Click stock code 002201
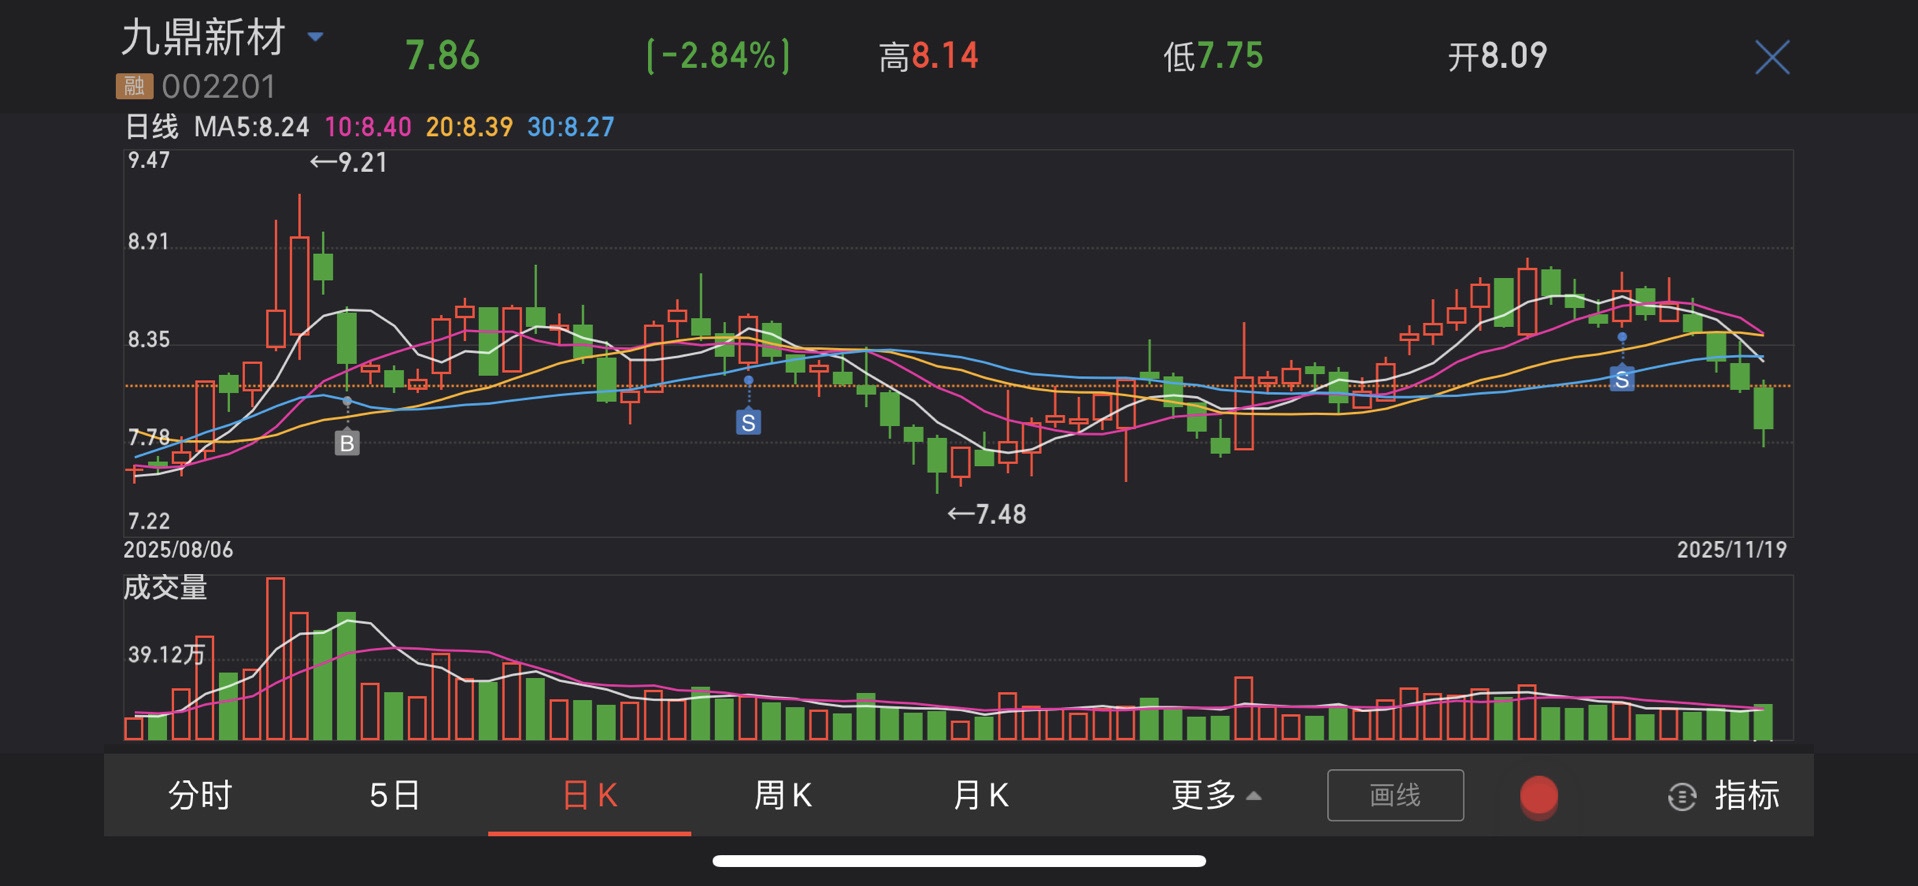This screenshot has width=1918, height=886. pyautogui.click(x=218, y=87)
